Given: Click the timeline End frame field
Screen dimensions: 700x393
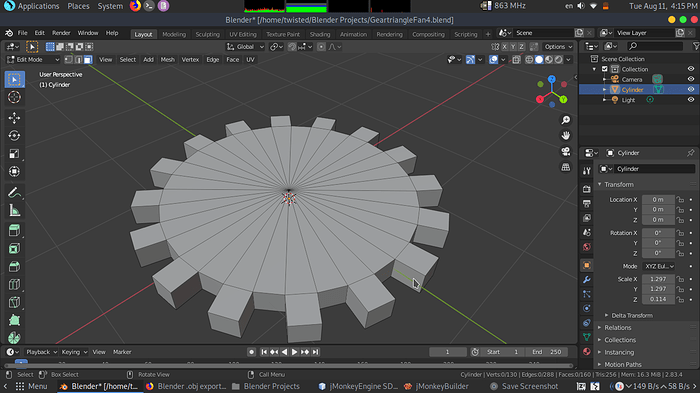Looking at the screenshot, I should pos(547,352).
